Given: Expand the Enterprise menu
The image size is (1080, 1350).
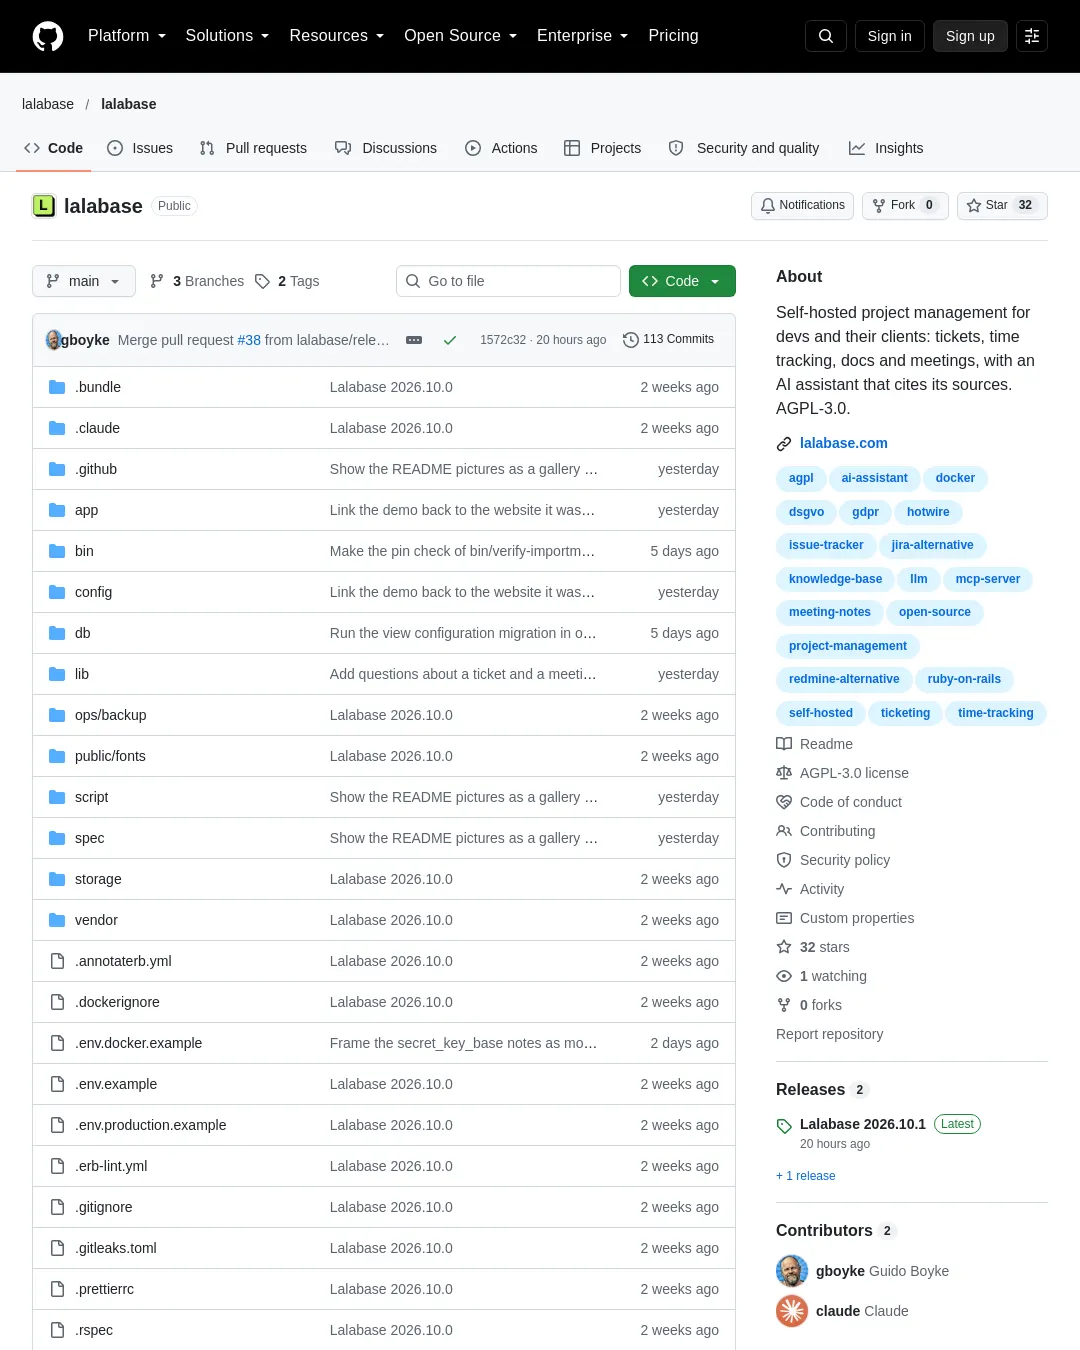Looking at the screenshot, I should 582,36.
